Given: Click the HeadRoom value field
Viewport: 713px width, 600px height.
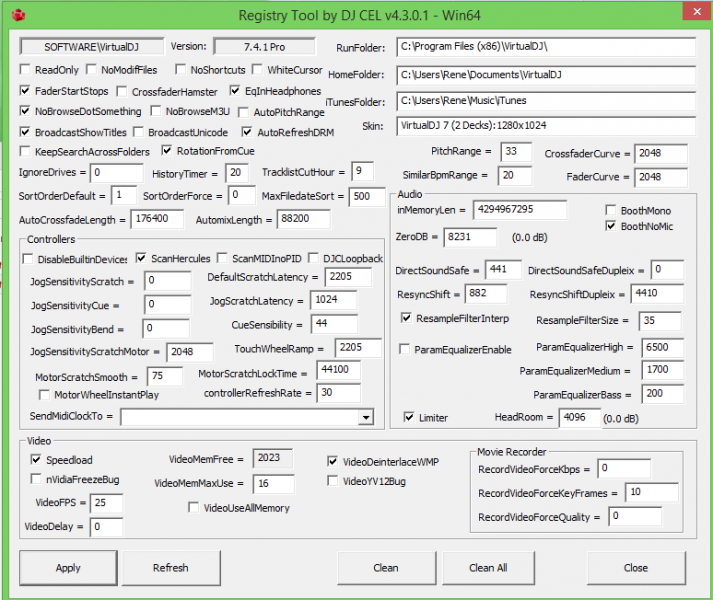Looking at the screenshot, I should pyautogui.click(x=580, y=418).
